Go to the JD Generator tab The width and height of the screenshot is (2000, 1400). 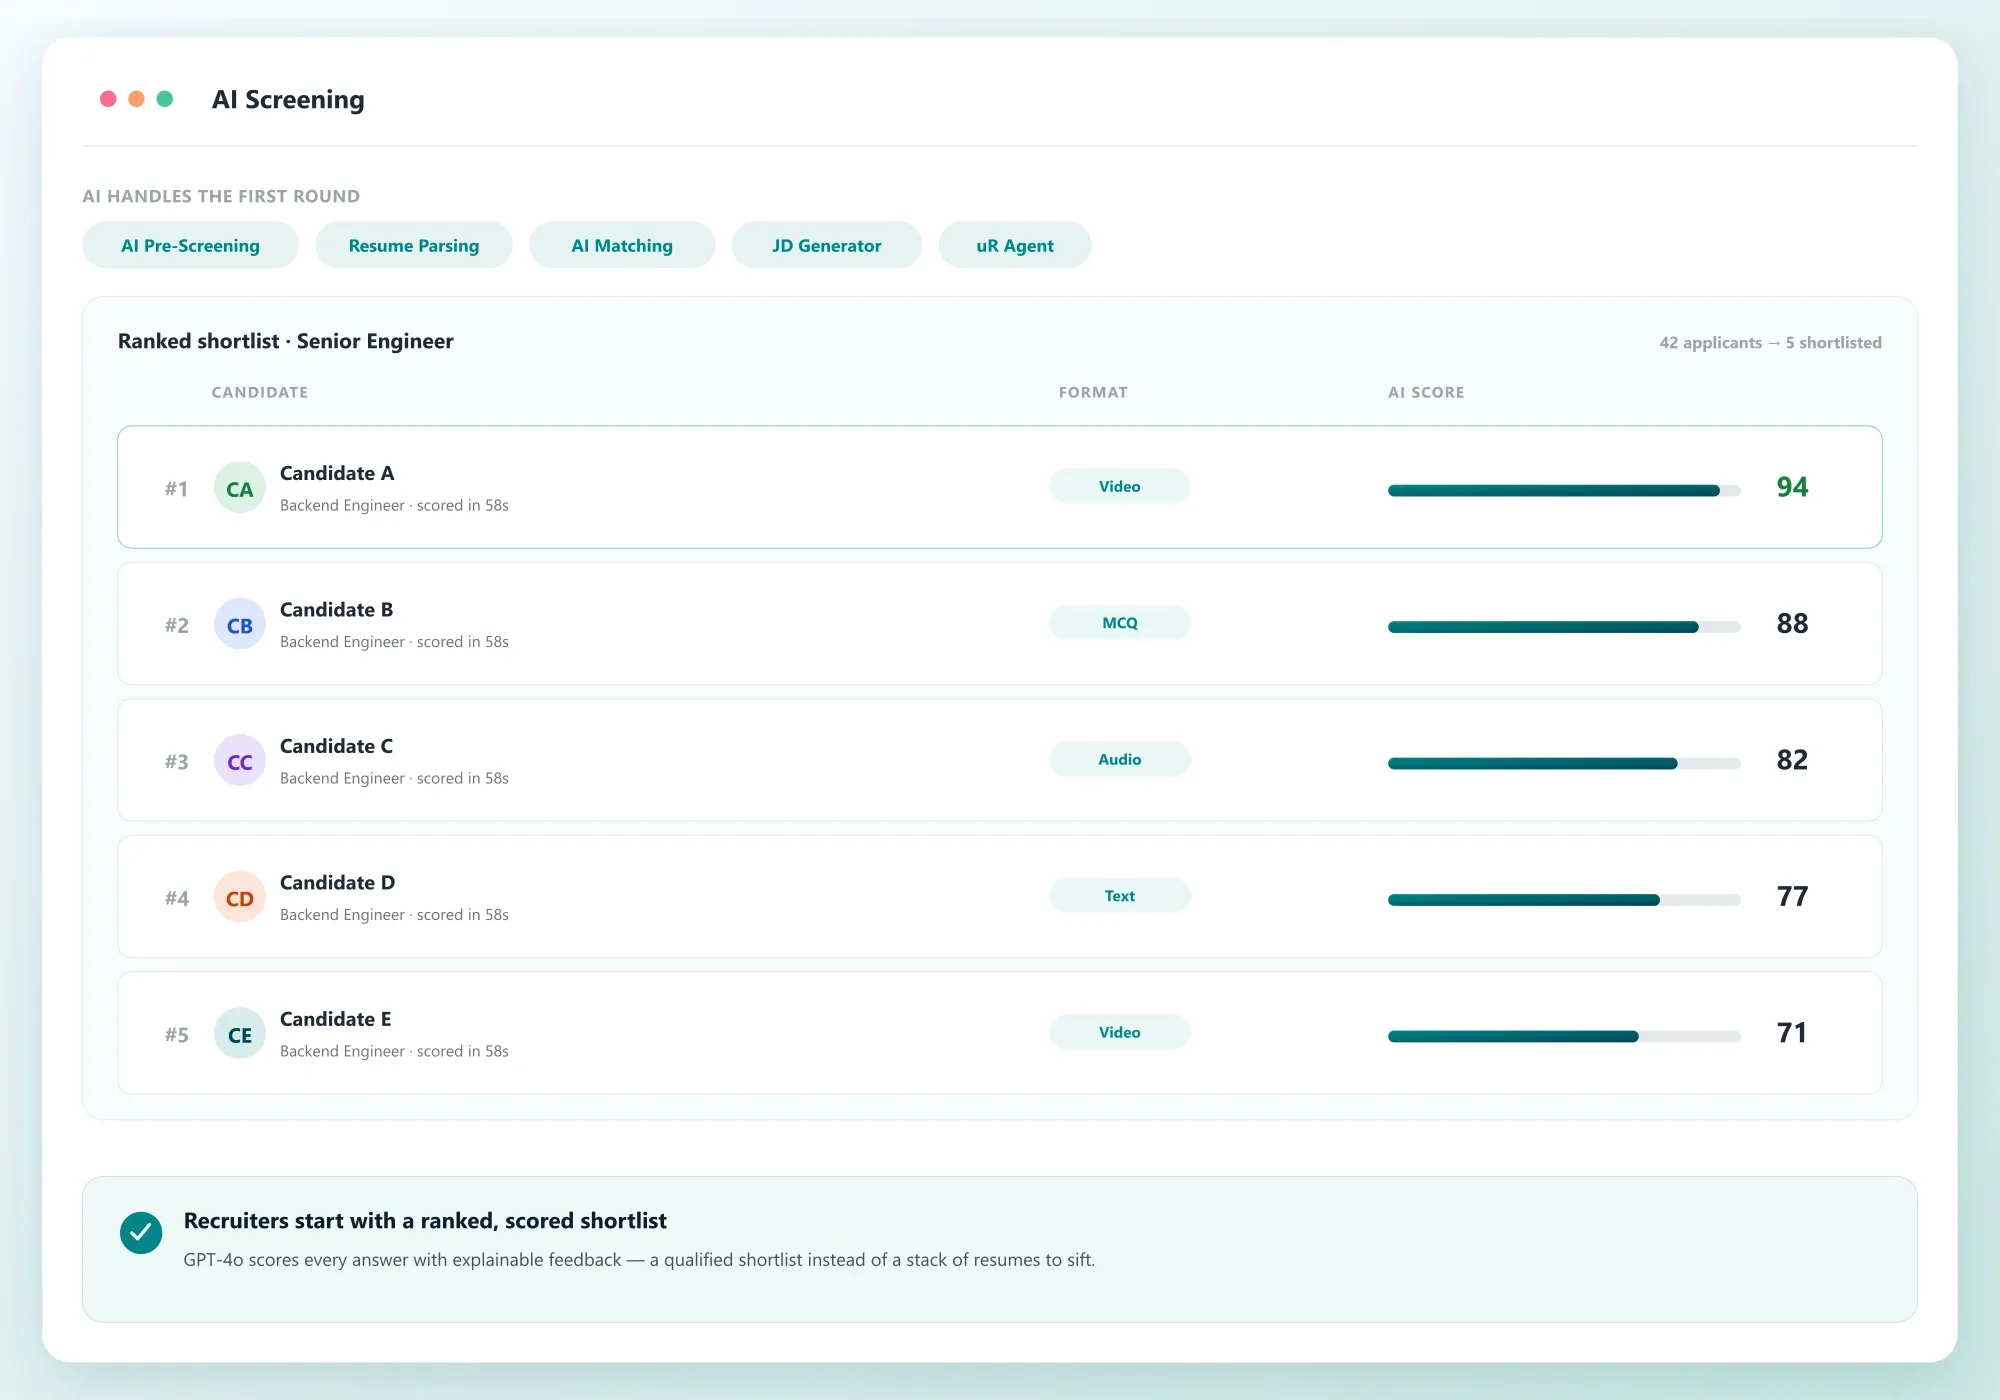coord(827,245)
